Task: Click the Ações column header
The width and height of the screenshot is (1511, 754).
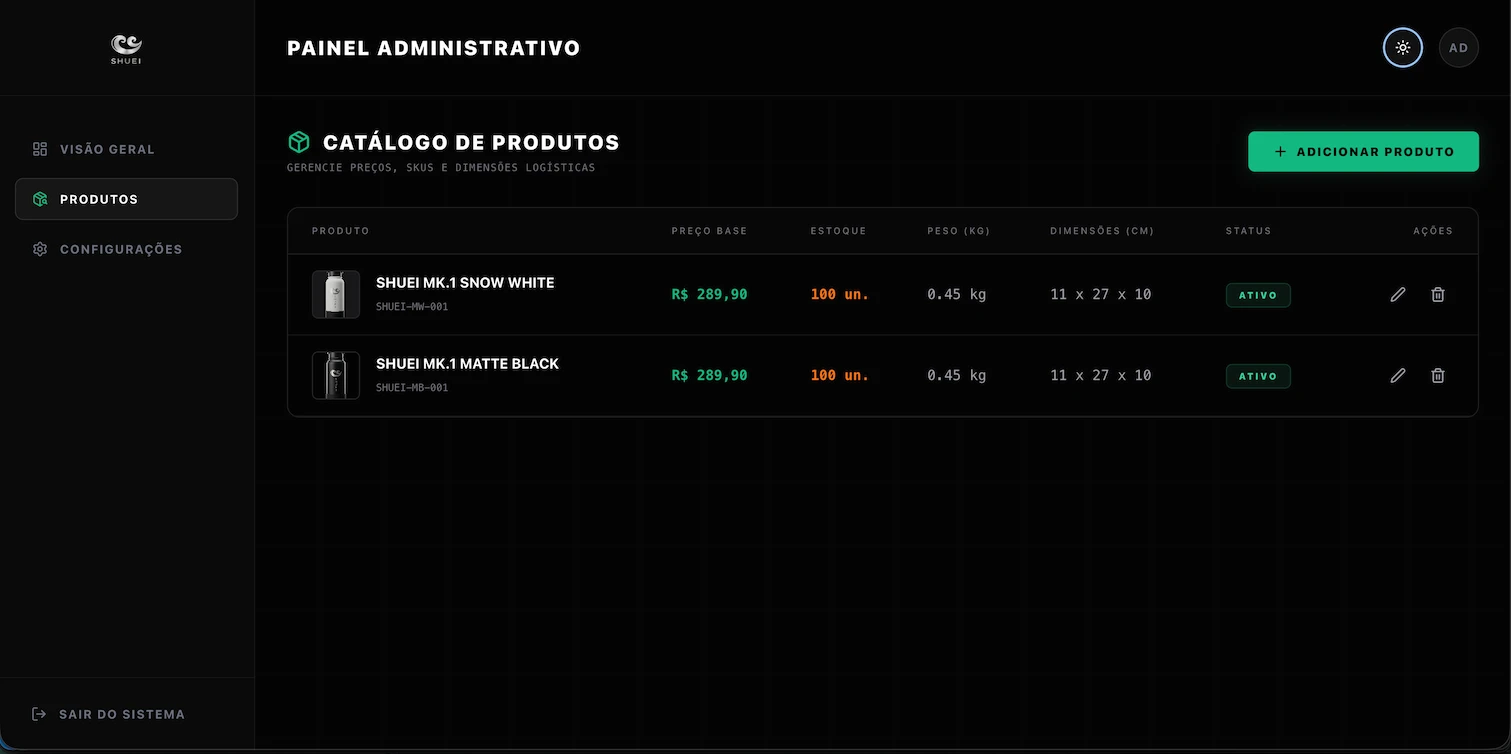Action: [x=1433, y=231]
